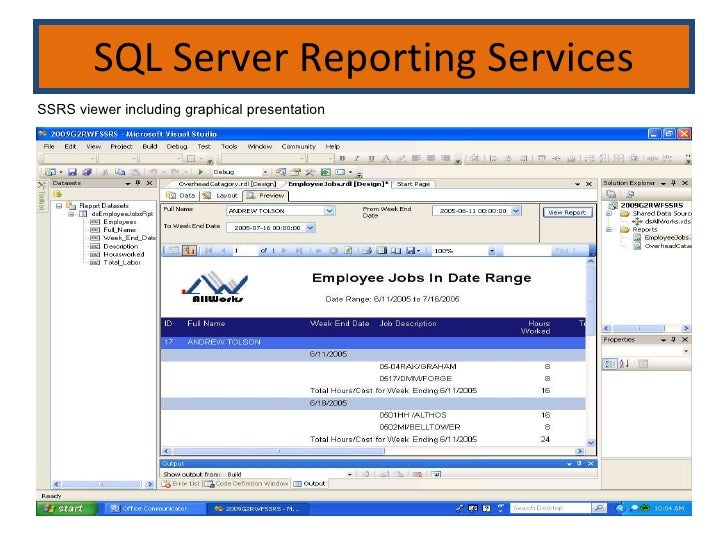Click the Windows start button
Image resolution: width=728 pixels, height=546 pixels.
point(66,509)
